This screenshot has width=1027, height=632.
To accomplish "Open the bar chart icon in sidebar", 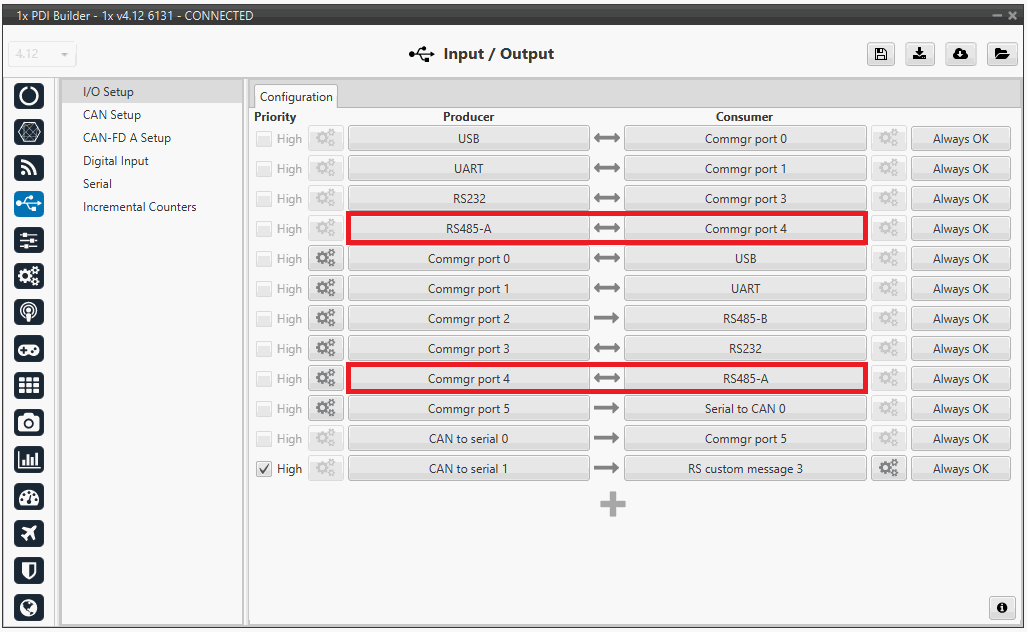I will (x=29, y=460).
